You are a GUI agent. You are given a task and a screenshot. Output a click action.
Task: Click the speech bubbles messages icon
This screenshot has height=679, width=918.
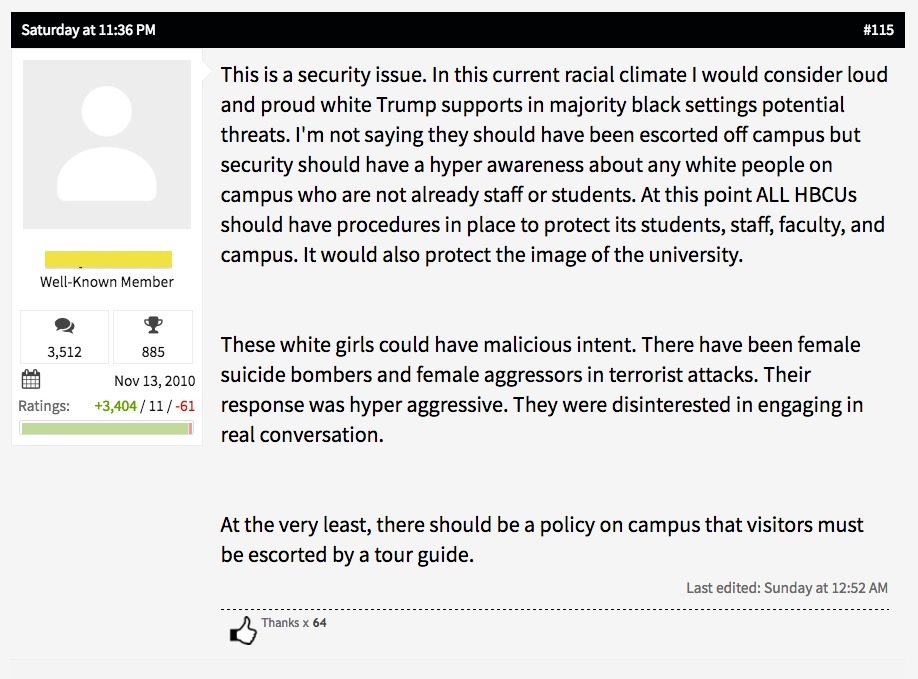[x=64, y=325]
